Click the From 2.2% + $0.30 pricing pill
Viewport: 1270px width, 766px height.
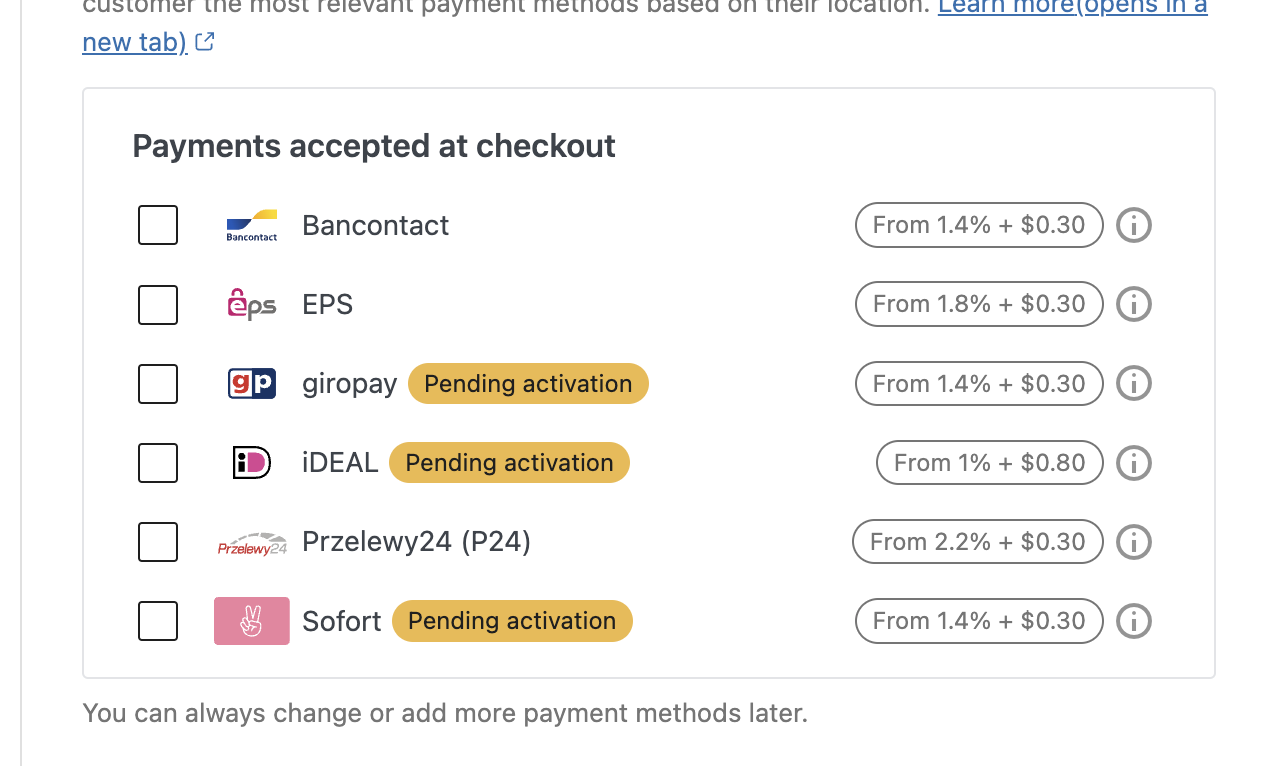[977, 541]
